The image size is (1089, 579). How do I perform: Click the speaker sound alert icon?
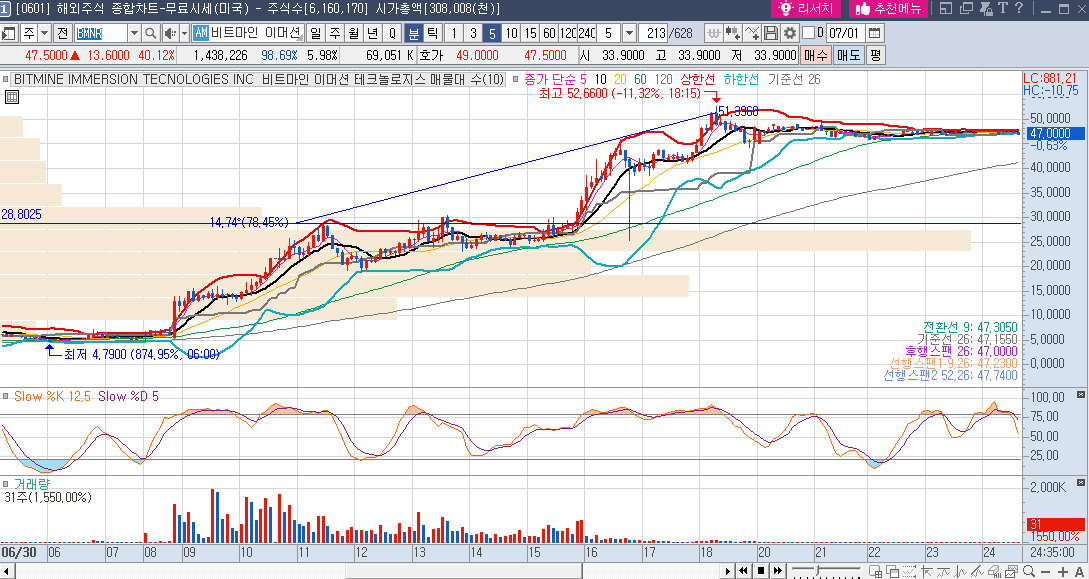169,33
